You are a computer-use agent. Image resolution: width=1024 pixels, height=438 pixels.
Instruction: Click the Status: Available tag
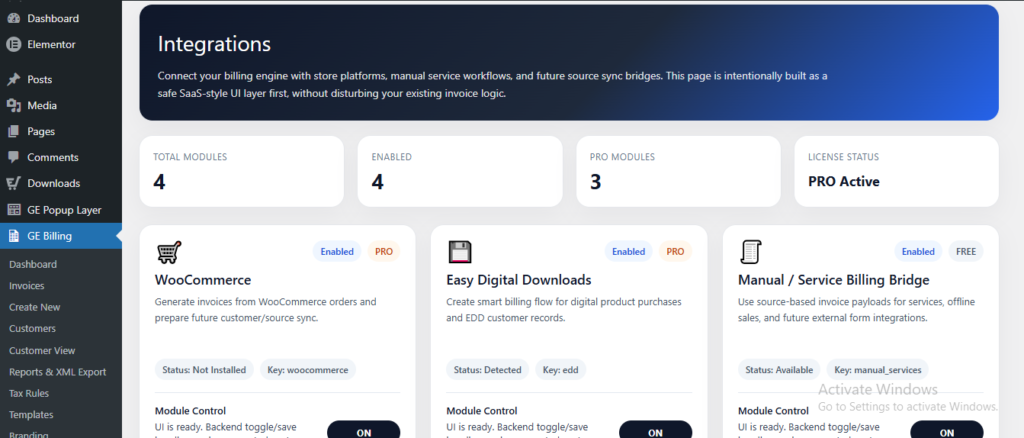pyautogui.click(x=780, y=369)
